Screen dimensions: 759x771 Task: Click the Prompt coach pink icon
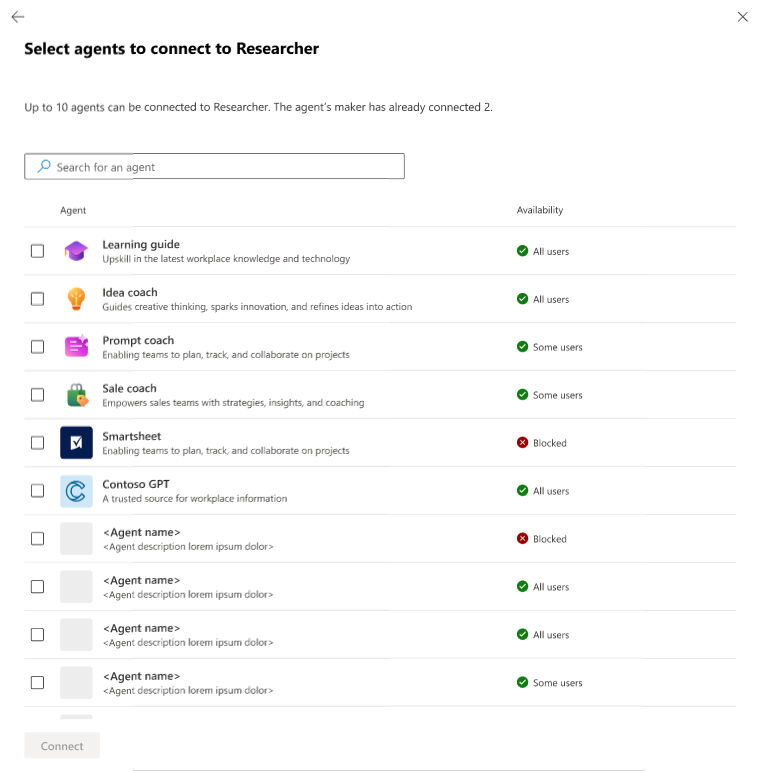click(76, 346)
